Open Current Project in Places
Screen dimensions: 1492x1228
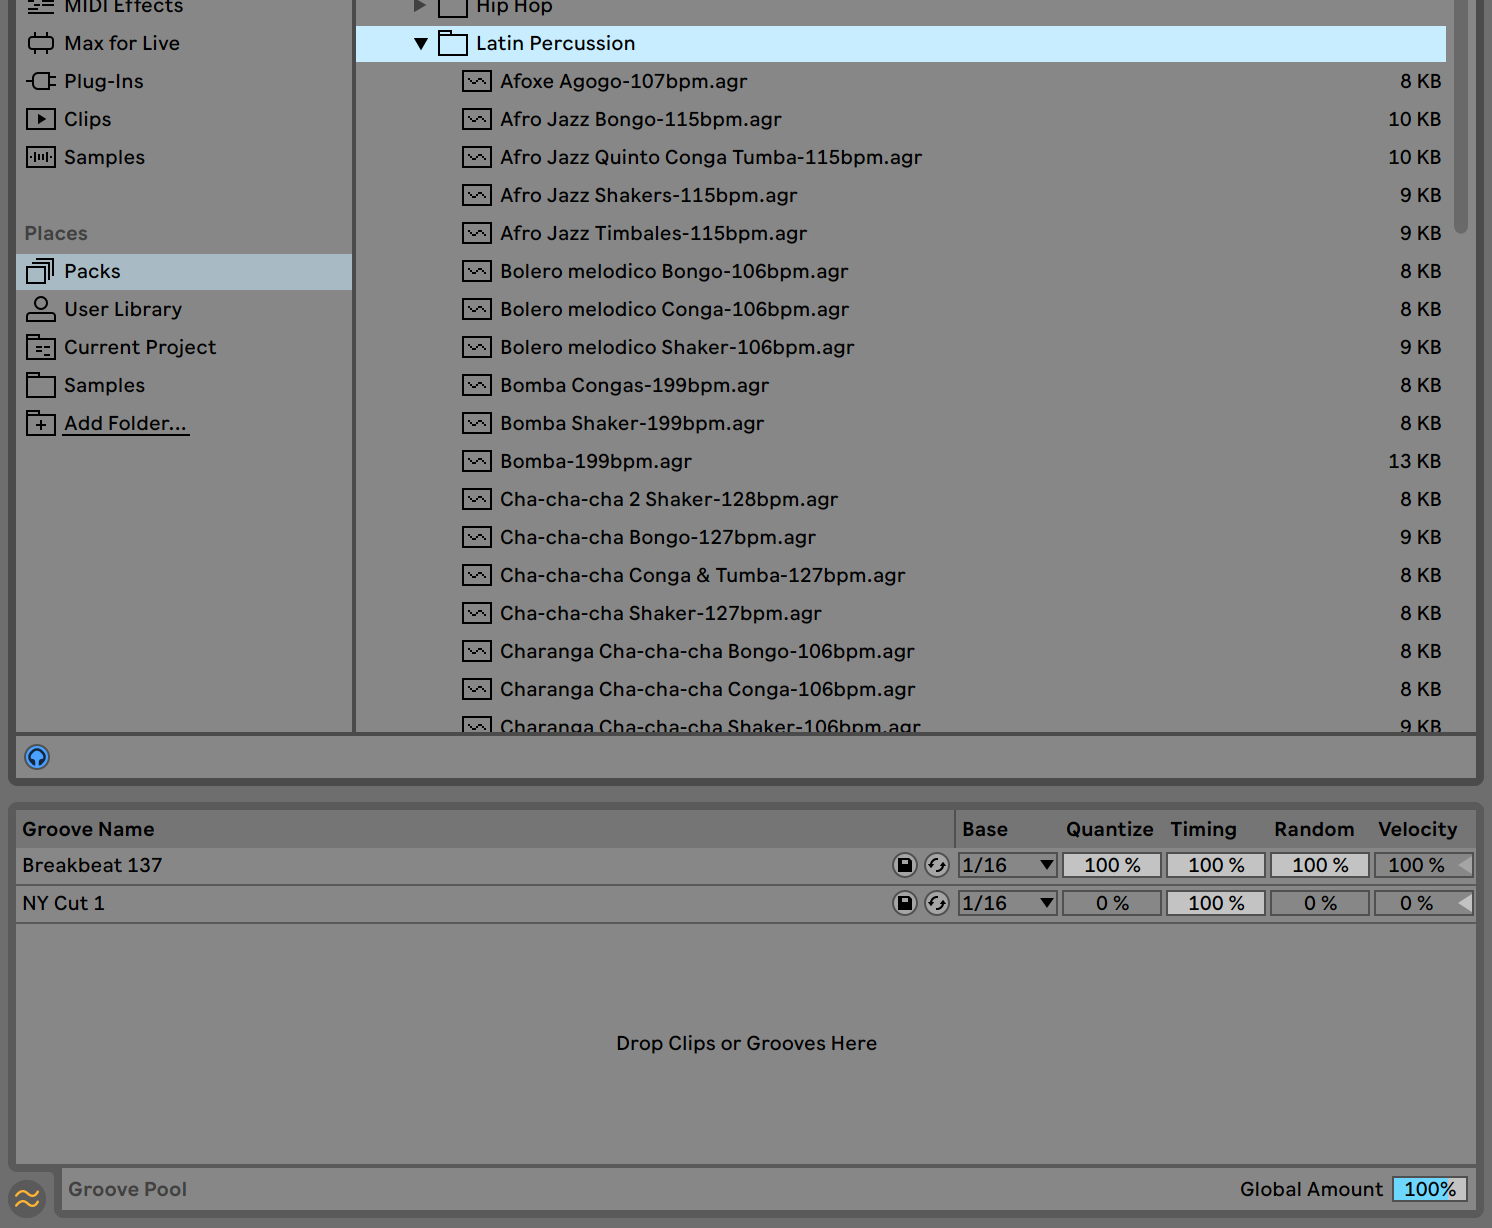click(x=139, y=347)
